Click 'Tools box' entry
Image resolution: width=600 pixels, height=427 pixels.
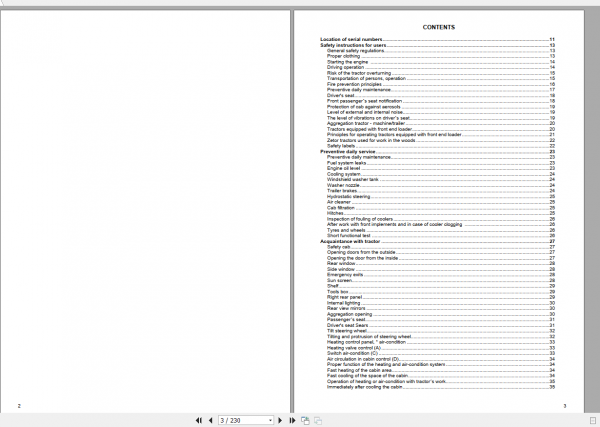[x=338, y=292]
